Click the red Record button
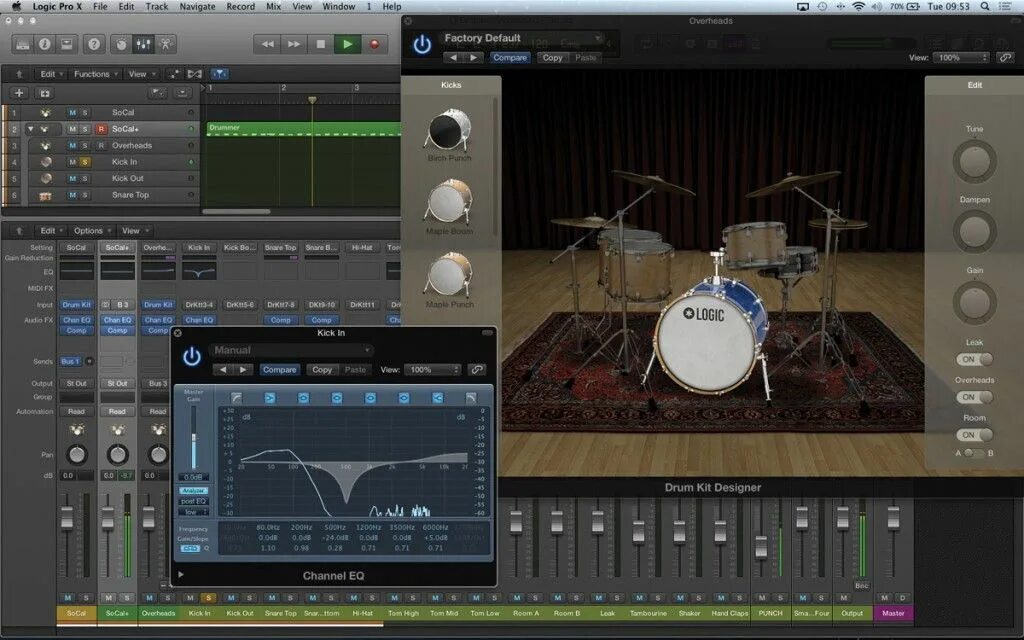Viewport: 1024px width, 640px height. click(374, 44)
